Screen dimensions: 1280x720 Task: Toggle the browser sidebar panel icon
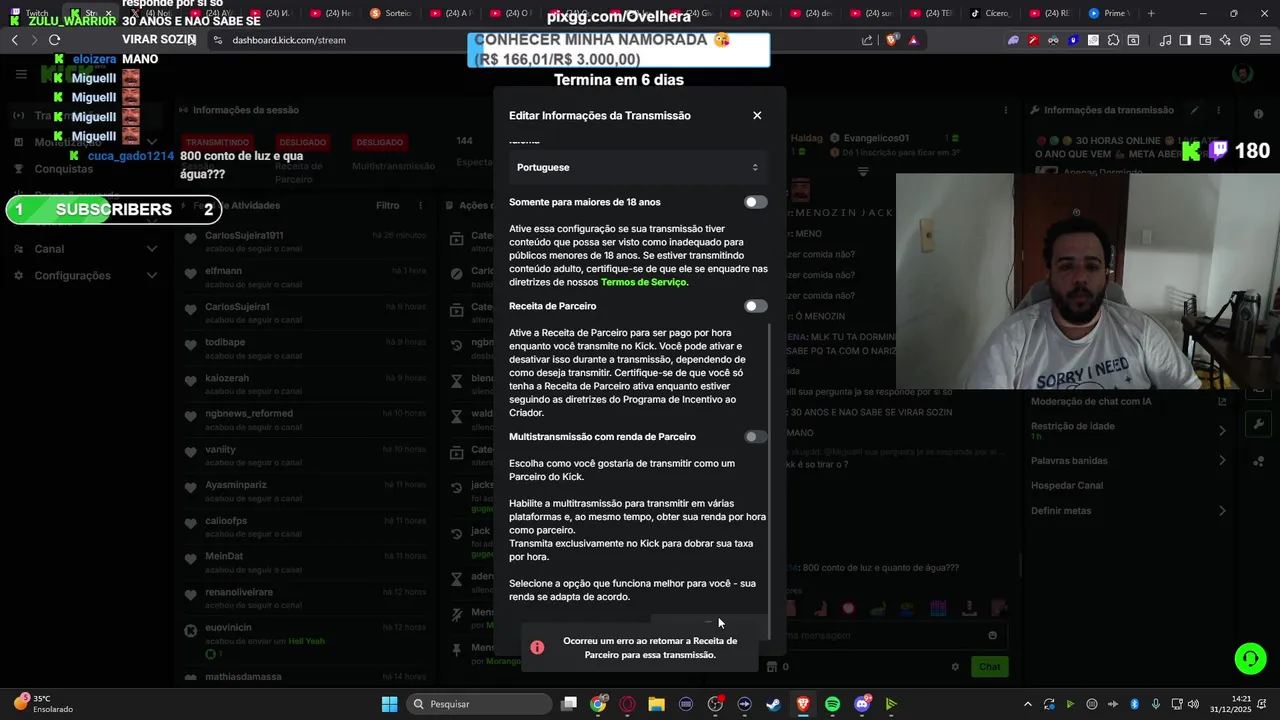coord(1185,40)
